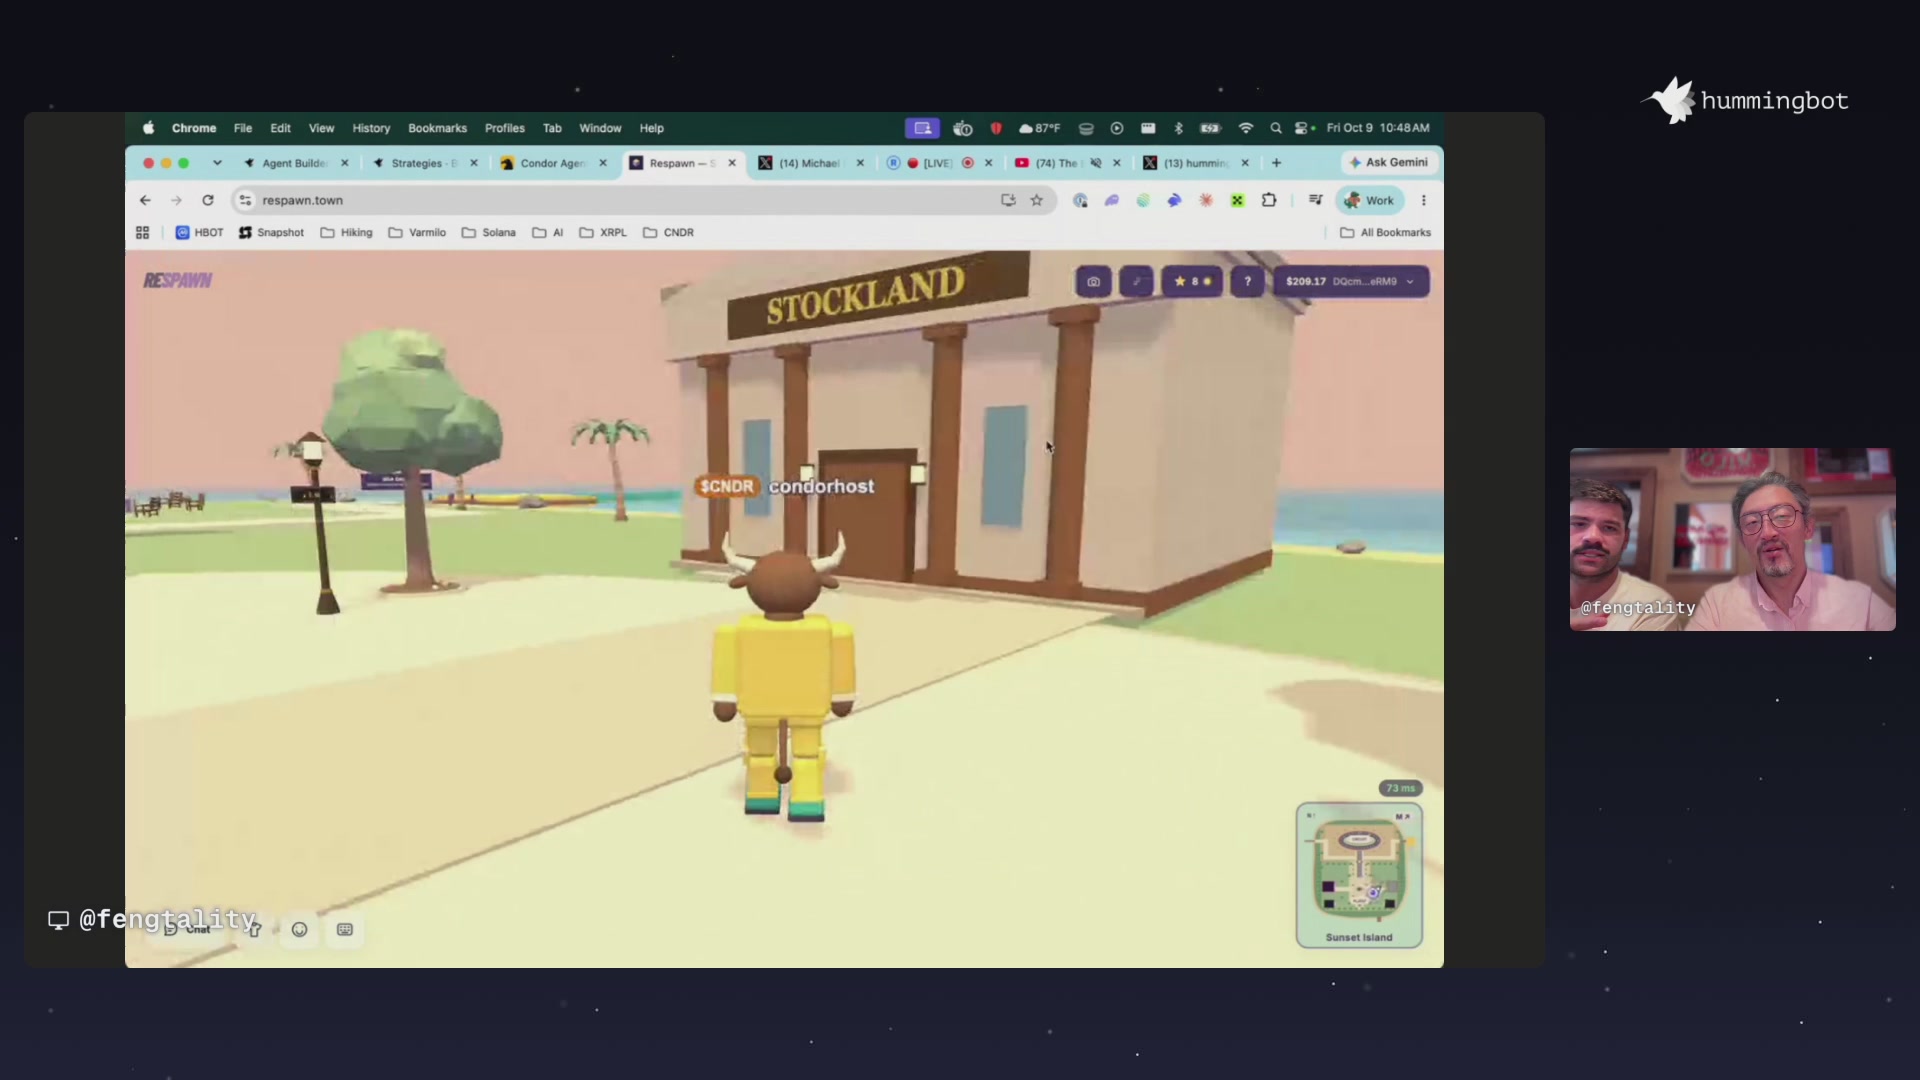The image size is (1920, 1080).
Task: Open the Bookmarks menu in menu bar
Action: [437, 128]
